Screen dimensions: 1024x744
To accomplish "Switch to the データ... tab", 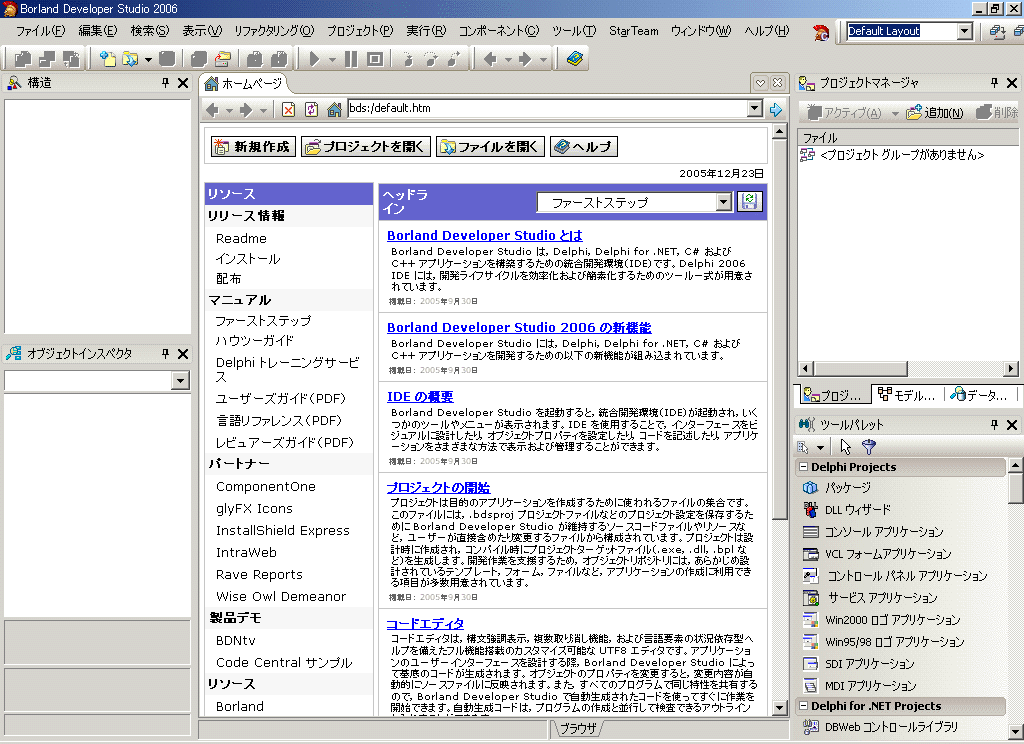I will (x=978, y=395).
